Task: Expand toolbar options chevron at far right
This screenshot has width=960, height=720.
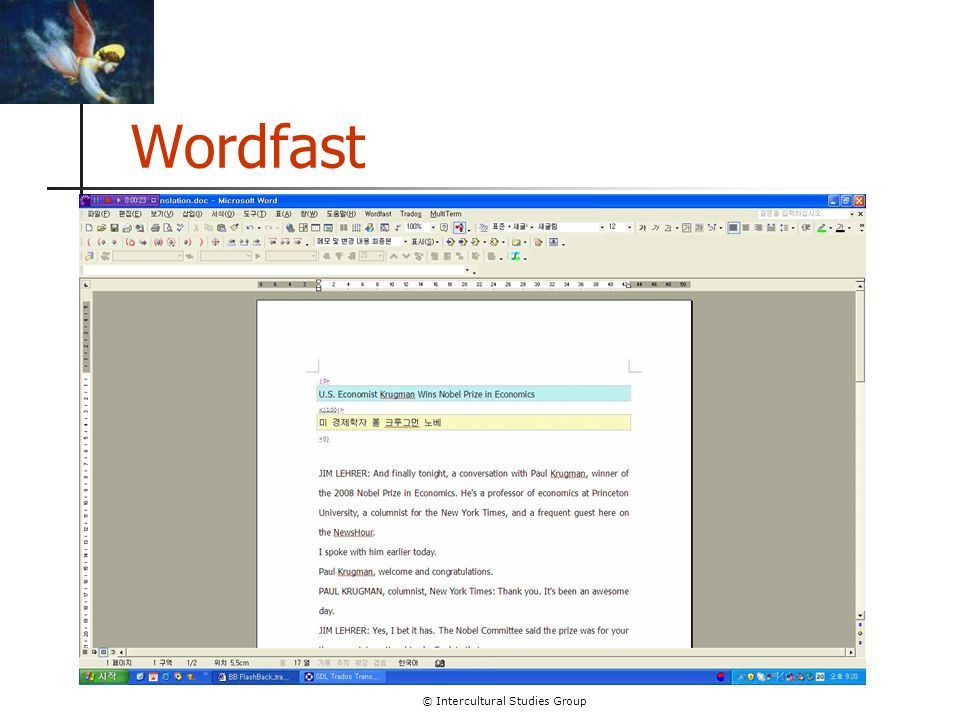Action: click(862, 227)
